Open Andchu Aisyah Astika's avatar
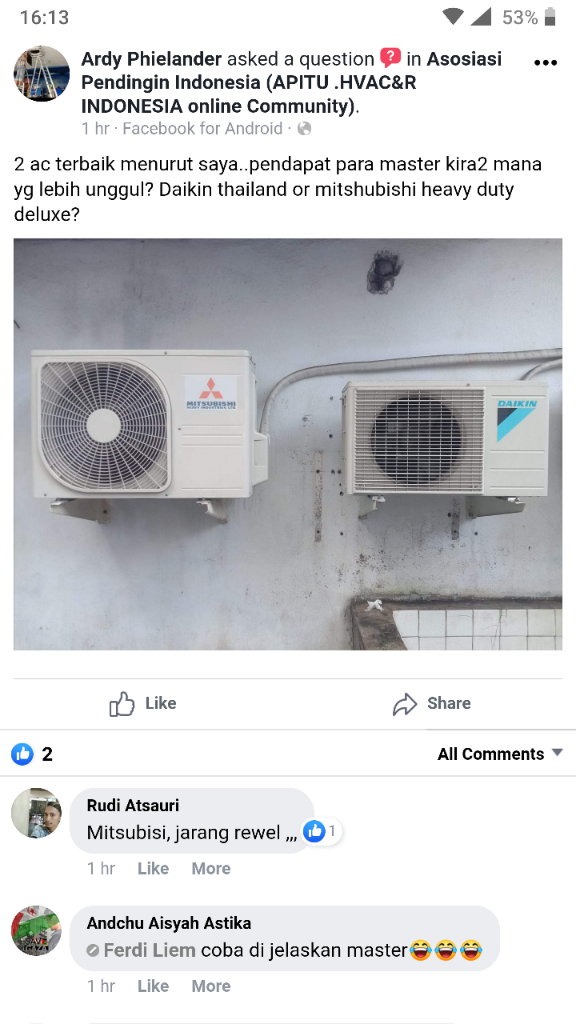Viewport: 576px width, 1024px height. pos(37,931)
